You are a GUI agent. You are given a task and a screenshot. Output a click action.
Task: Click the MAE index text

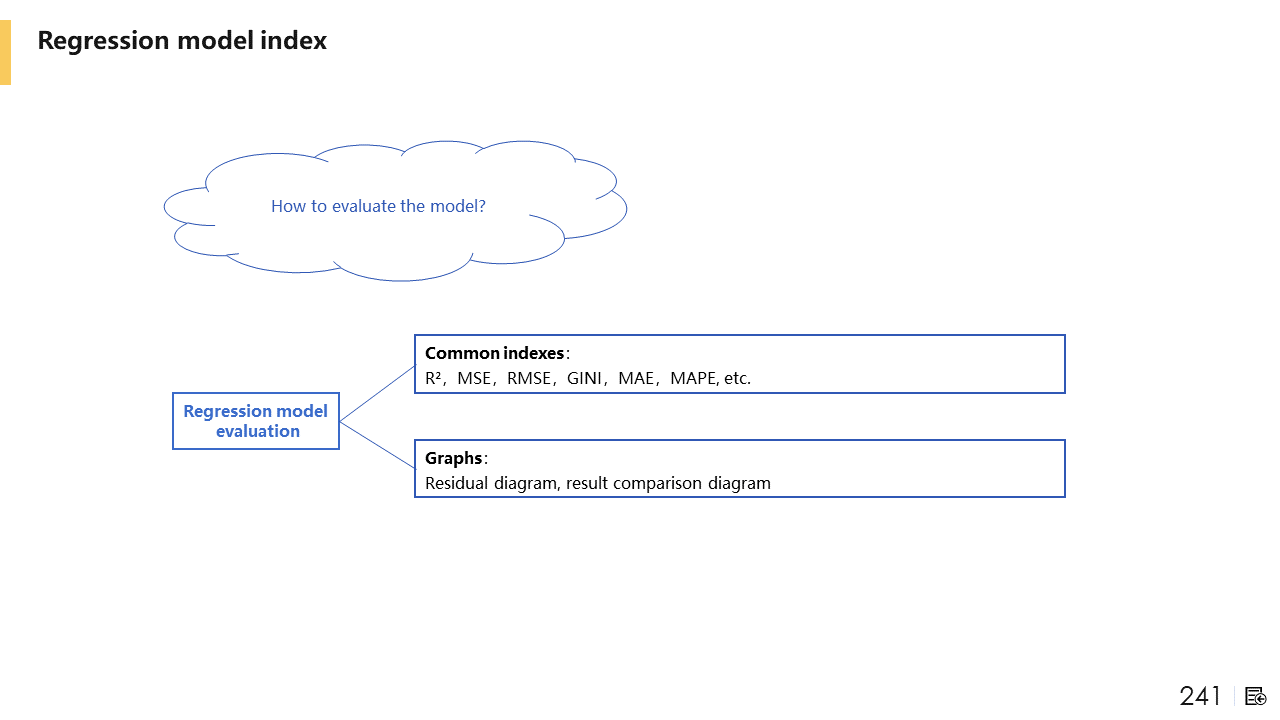(636, 378)
